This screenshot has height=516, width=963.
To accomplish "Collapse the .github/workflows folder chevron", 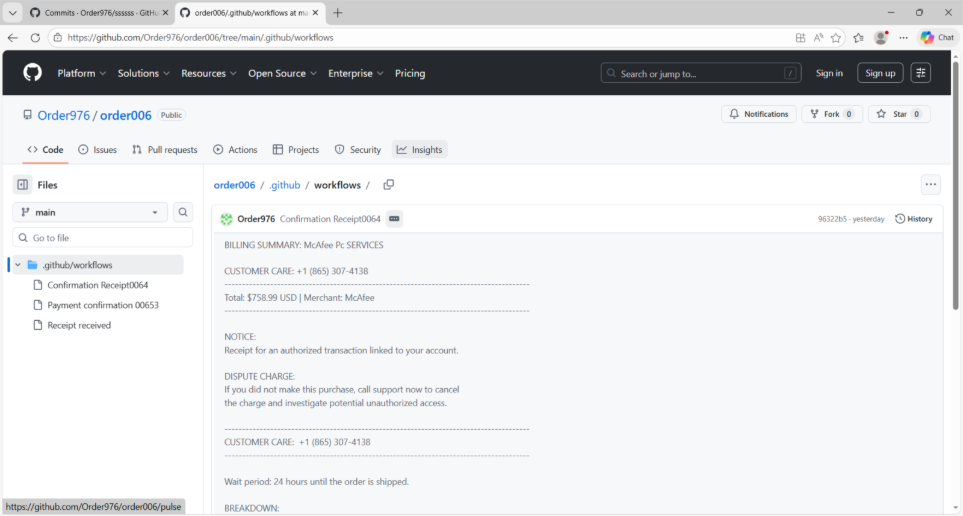I will 18,265.
